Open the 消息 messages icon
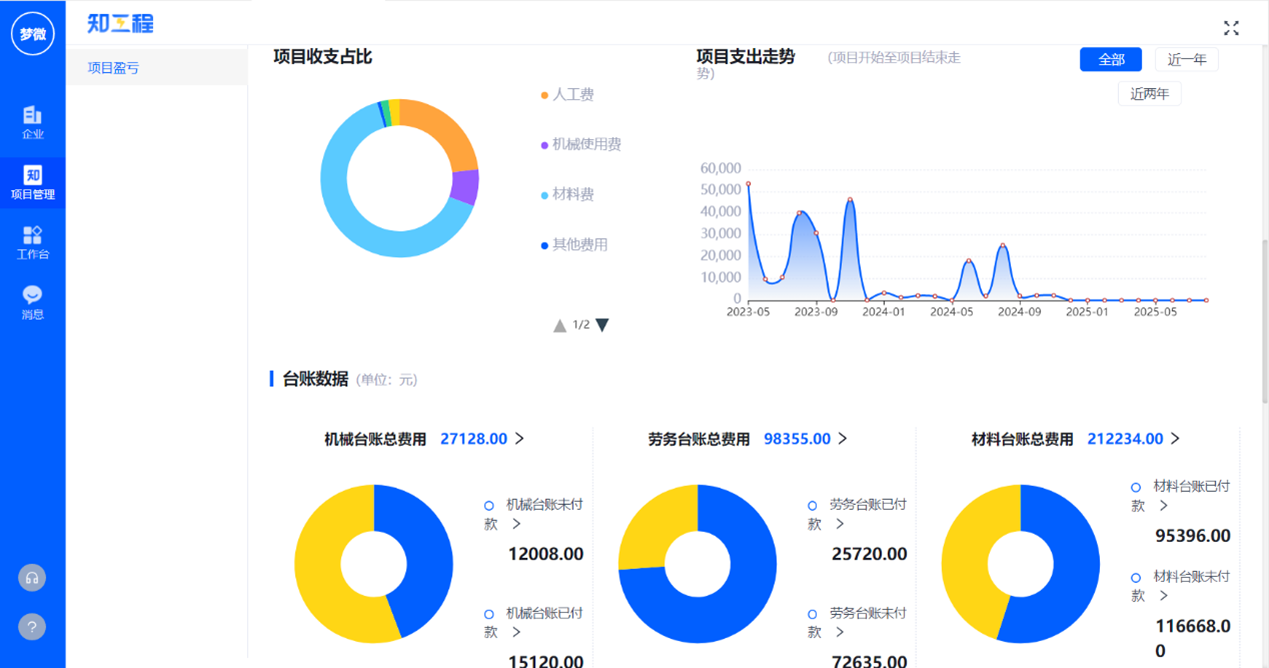 [32, 302]
